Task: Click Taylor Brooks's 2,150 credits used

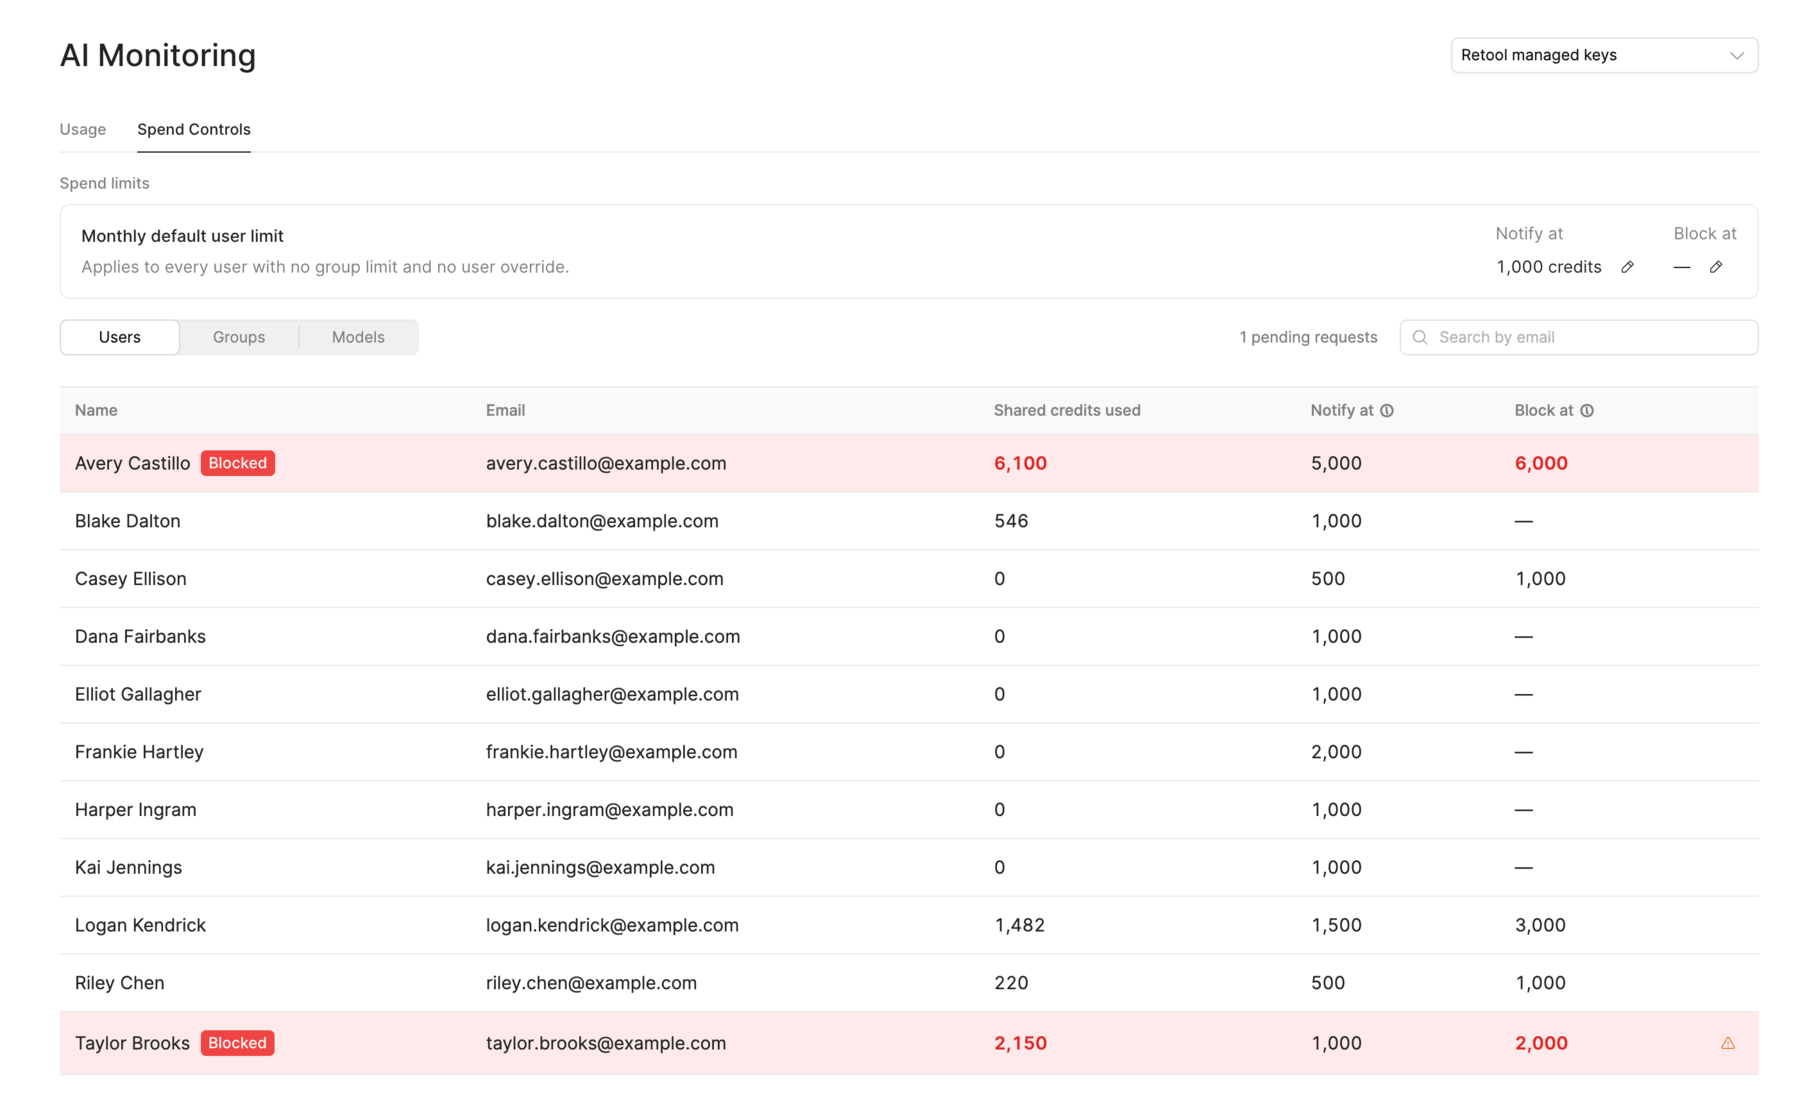Action: tap(1020, 1043)
